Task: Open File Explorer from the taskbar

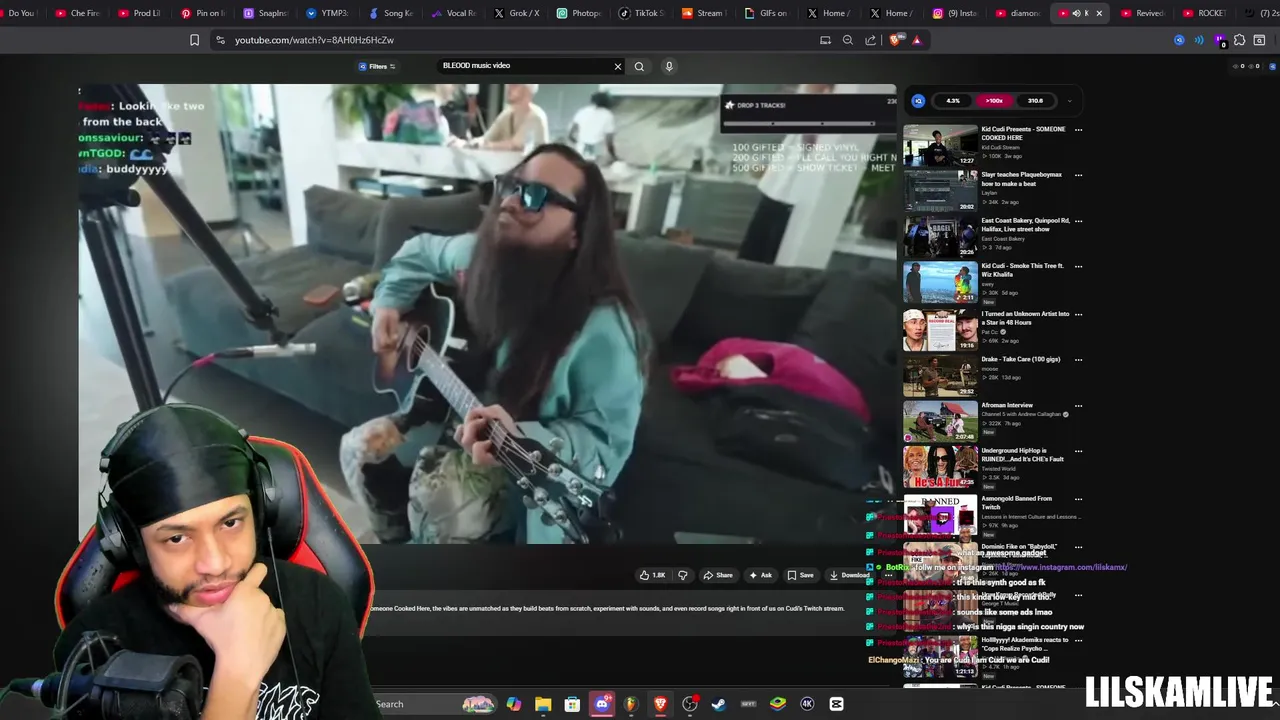Action: 543,704
